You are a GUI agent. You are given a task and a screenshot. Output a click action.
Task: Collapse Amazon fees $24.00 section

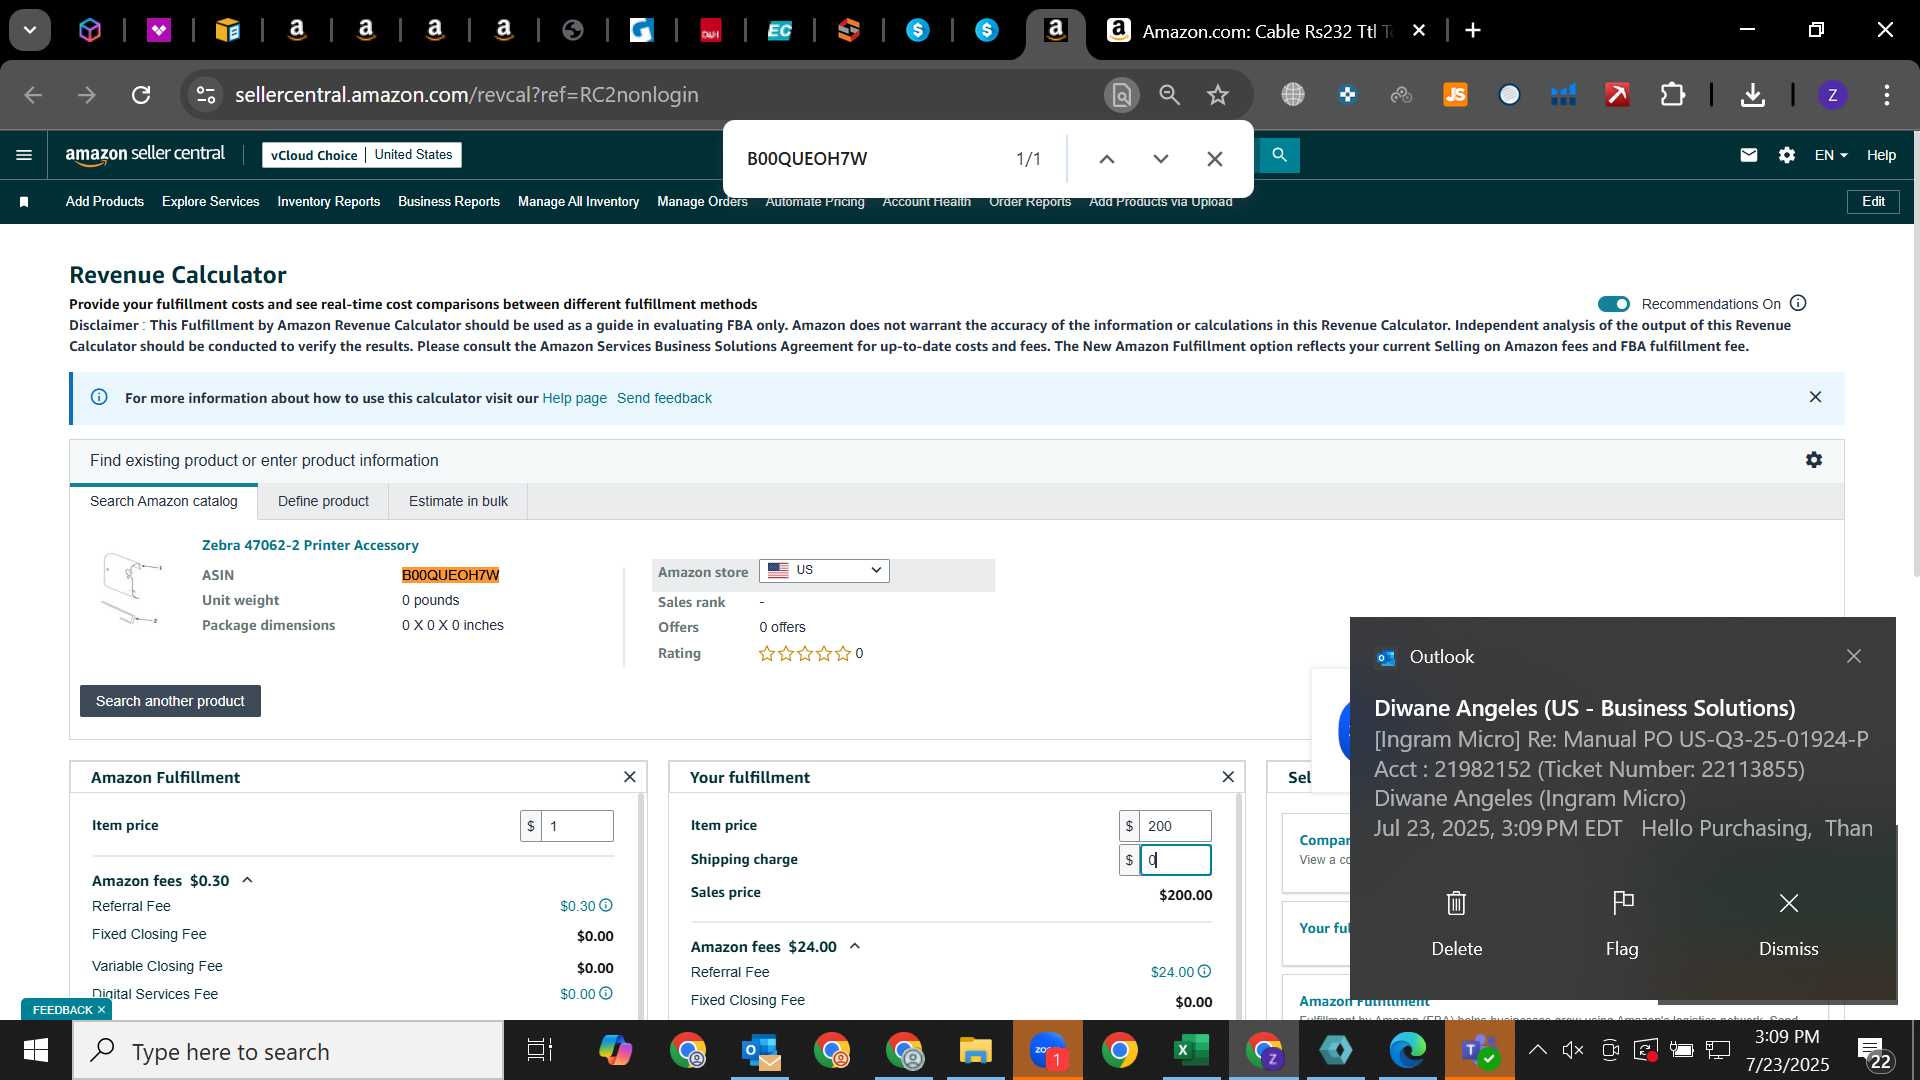(x=855, y=946)
